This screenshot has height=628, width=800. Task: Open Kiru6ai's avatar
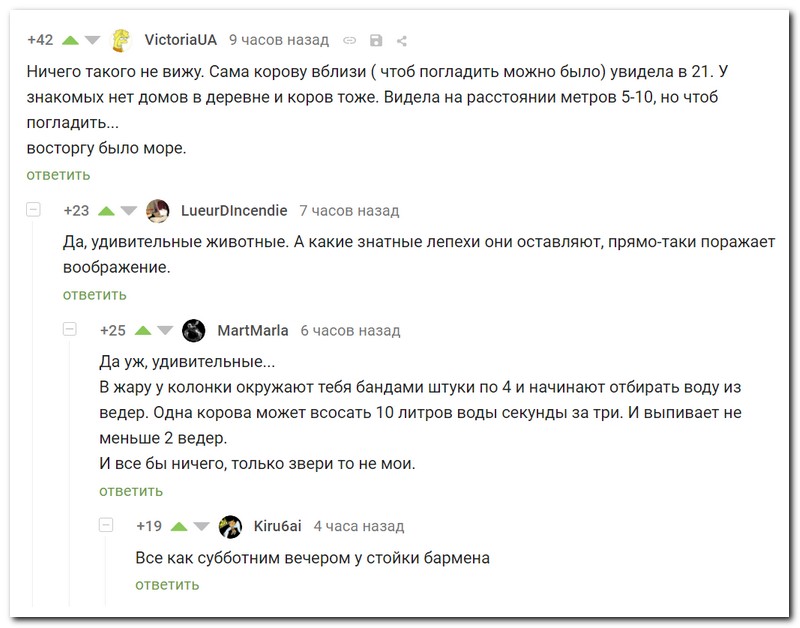pos(231,526)
